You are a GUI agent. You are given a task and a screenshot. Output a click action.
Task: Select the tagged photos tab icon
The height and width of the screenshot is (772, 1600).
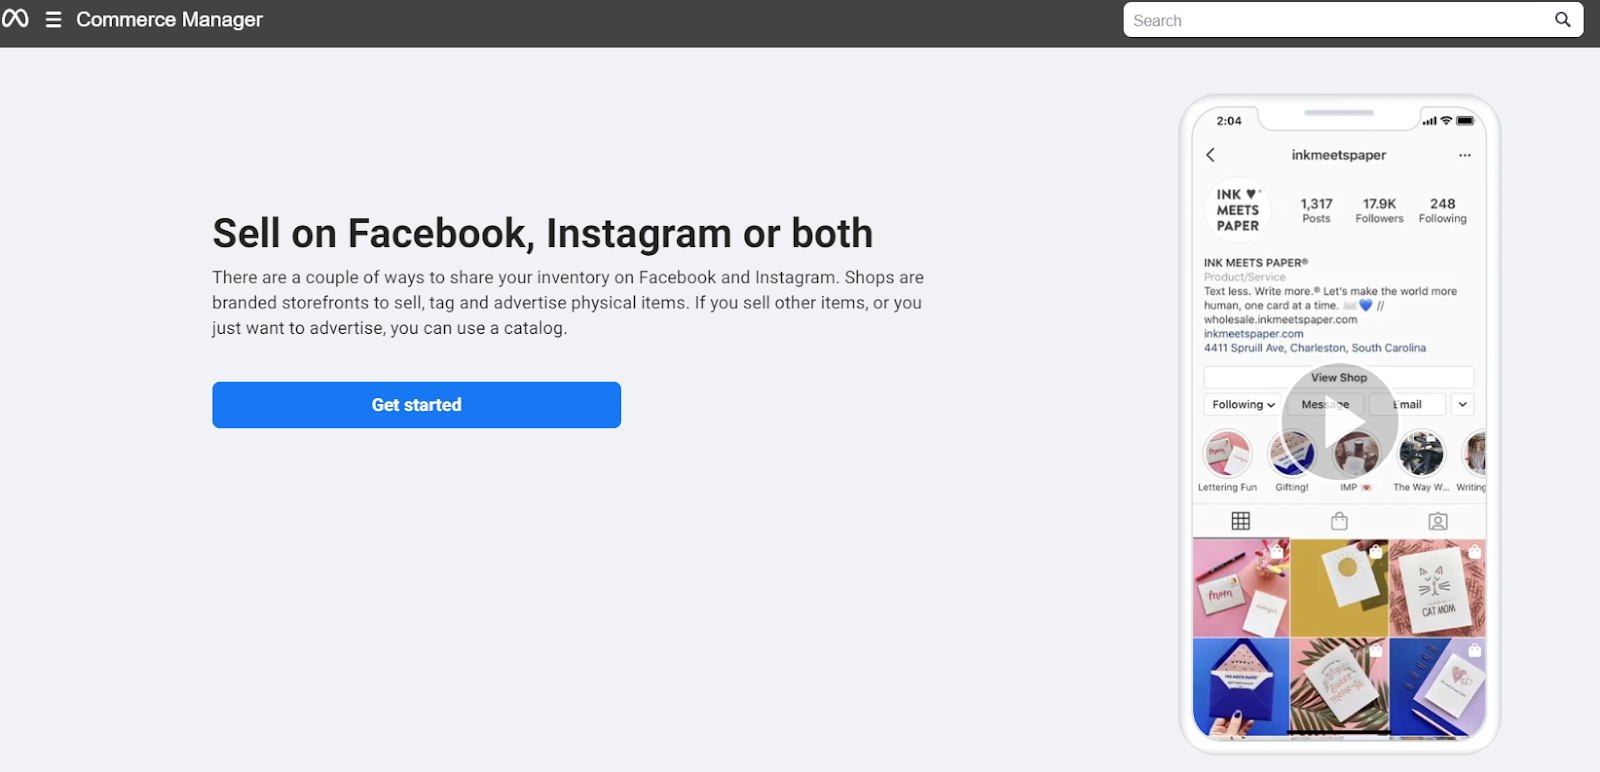coord(1437,521)
